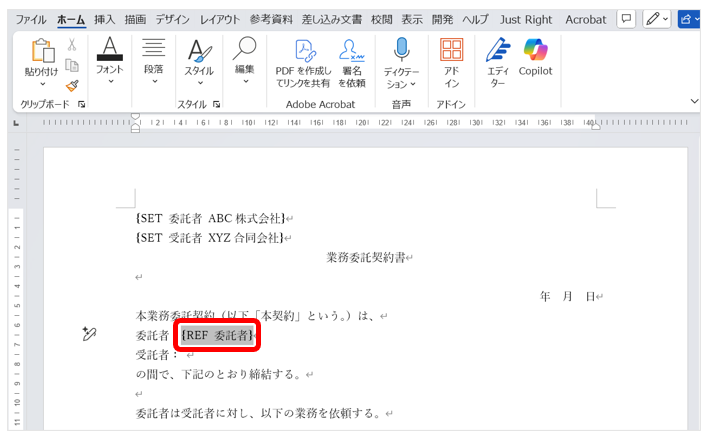Click the vertical ruler on the left

click(17, 285)
